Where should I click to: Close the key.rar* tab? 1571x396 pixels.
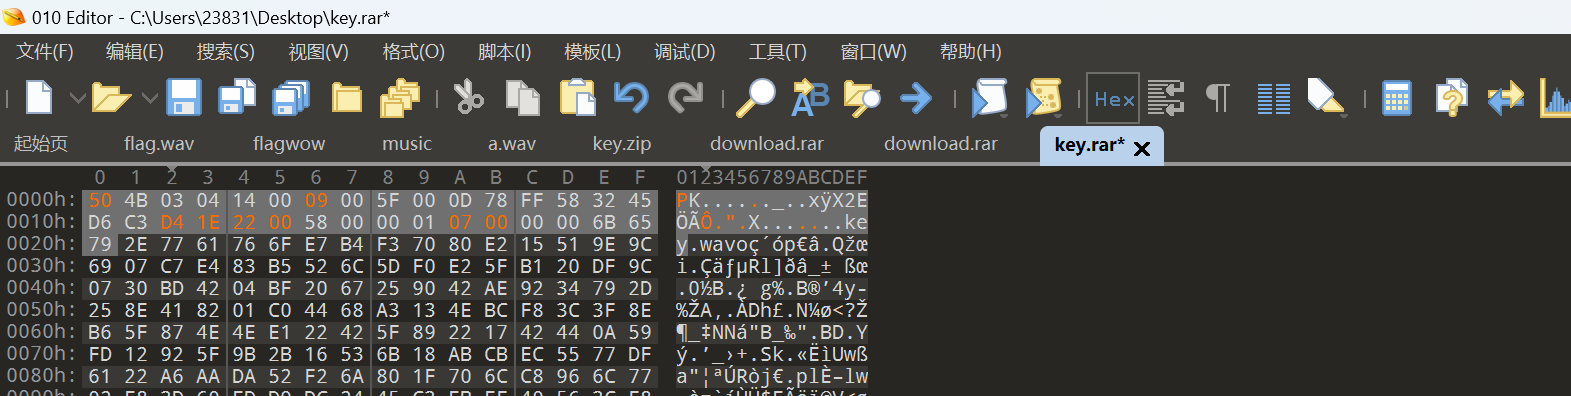[x=1142, y=149]
